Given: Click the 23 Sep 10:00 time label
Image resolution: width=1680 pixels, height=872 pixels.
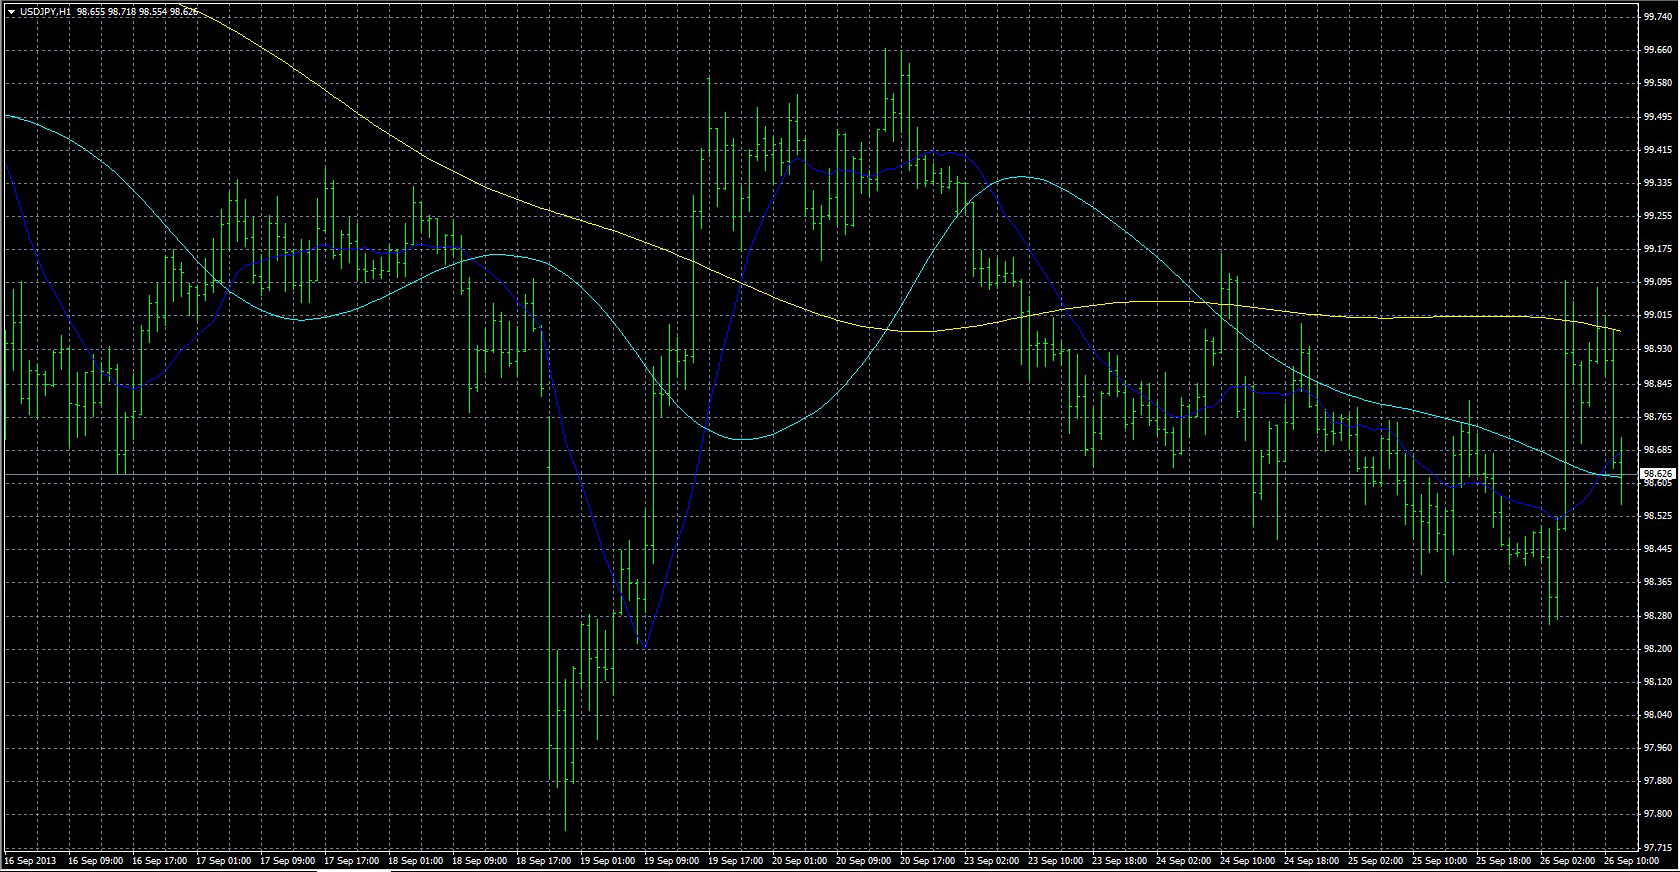Looking at the screenshot, I should tap(1055, 860).
